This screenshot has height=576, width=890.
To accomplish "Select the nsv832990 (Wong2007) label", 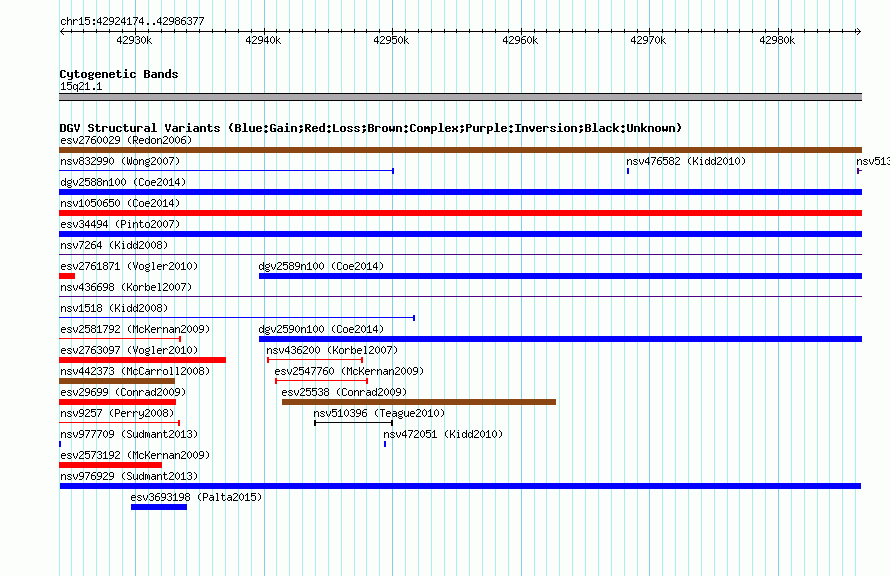I will click(x=120, y=161).
